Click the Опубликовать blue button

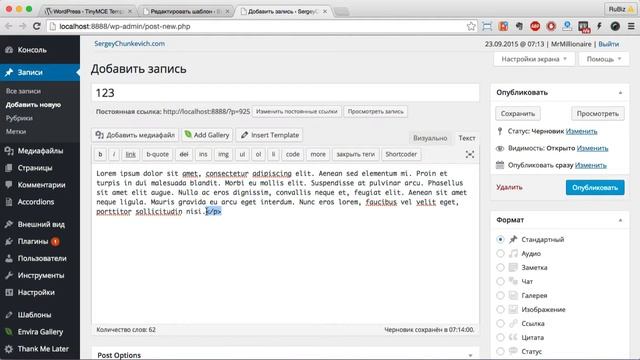point(595,187)
